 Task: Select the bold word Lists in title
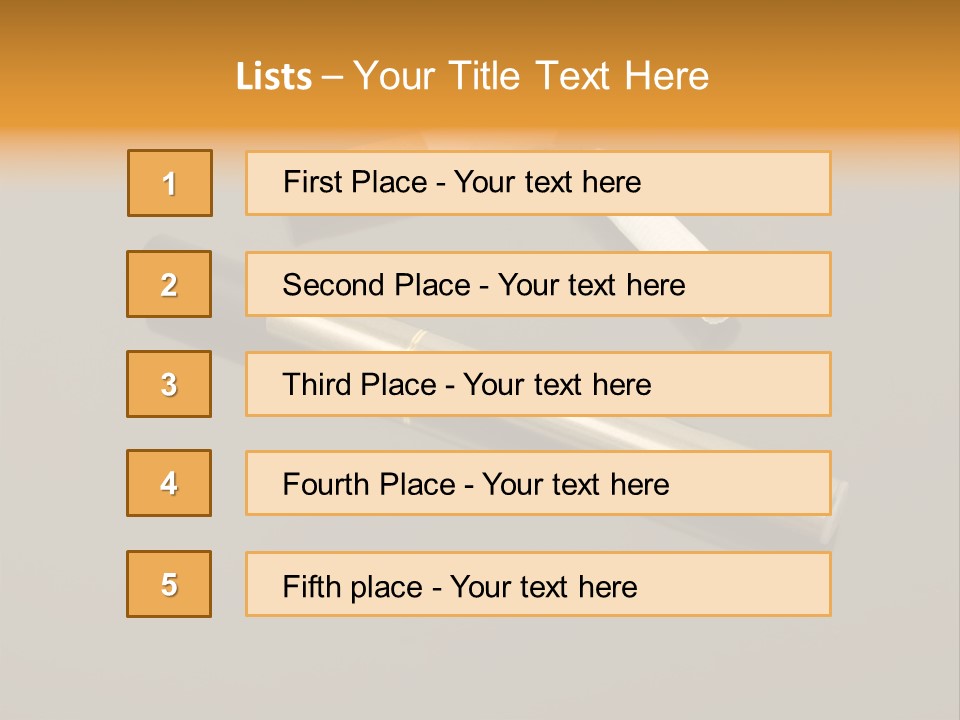274,76
